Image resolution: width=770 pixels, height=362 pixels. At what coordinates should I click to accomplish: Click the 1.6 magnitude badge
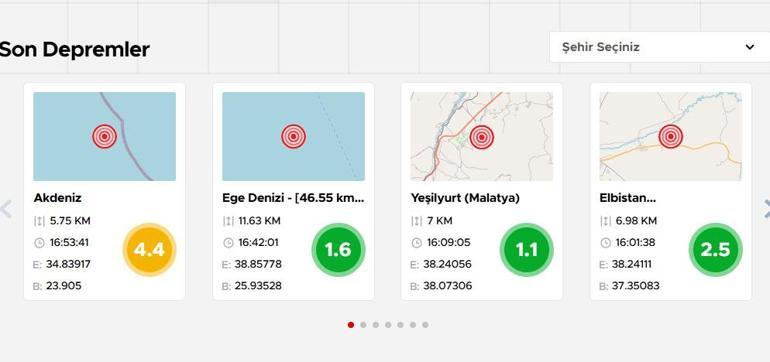click(338, 250)
